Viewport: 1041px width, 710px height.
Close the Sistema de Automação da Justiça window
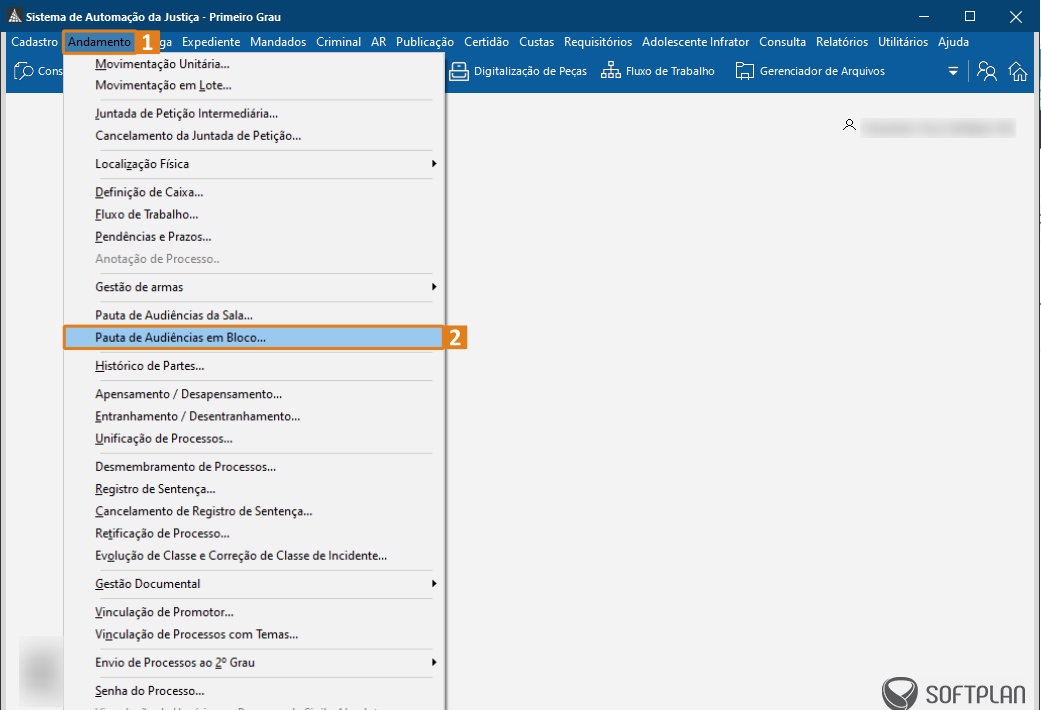click(x=1016, y=17)
